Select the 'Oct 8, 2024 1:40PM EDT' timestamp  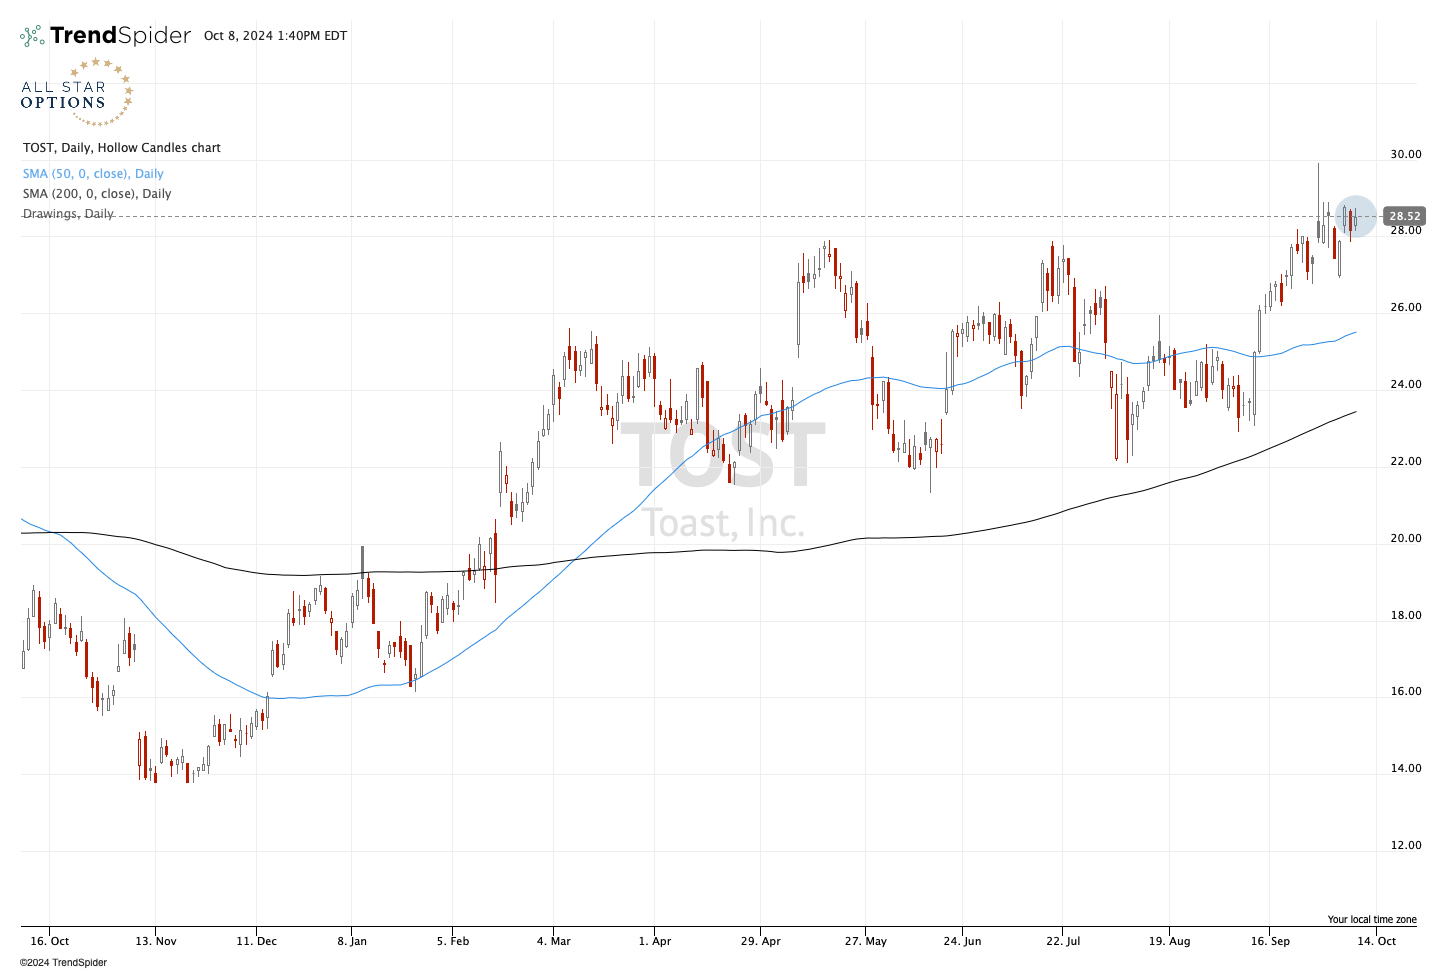275,36
